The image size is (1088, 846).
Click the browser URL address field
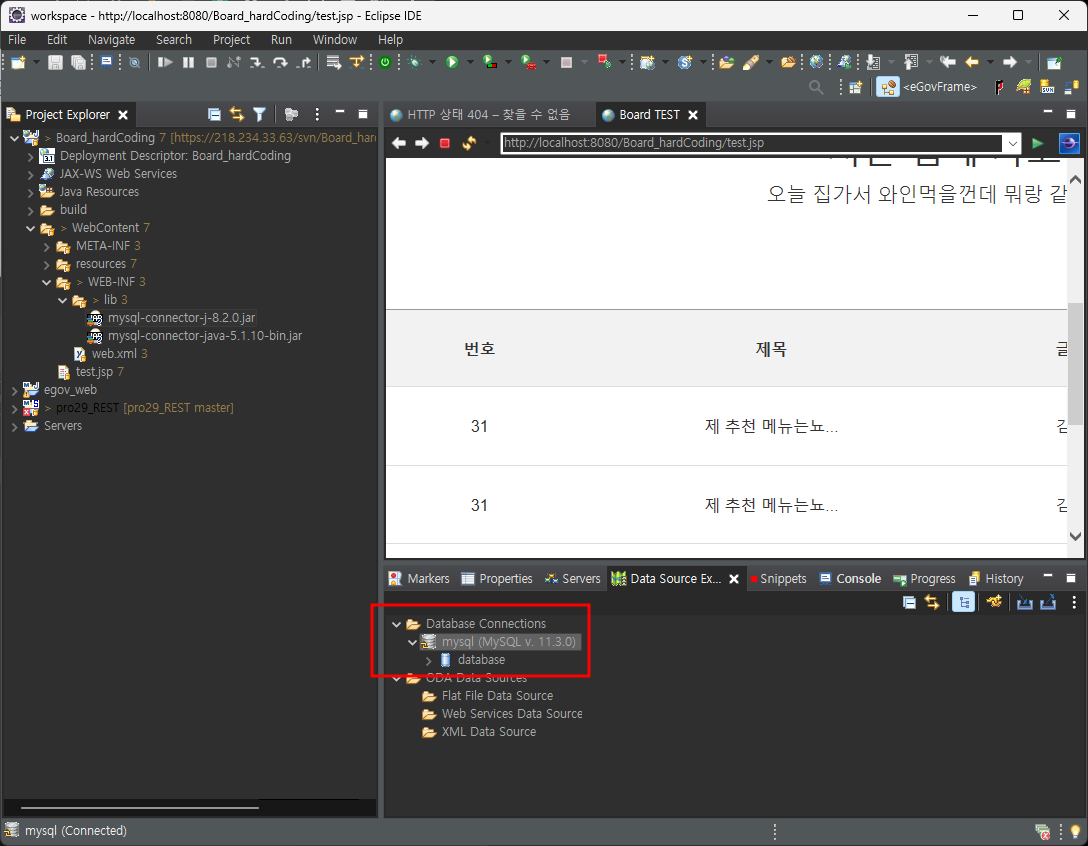tap(752, 143)
